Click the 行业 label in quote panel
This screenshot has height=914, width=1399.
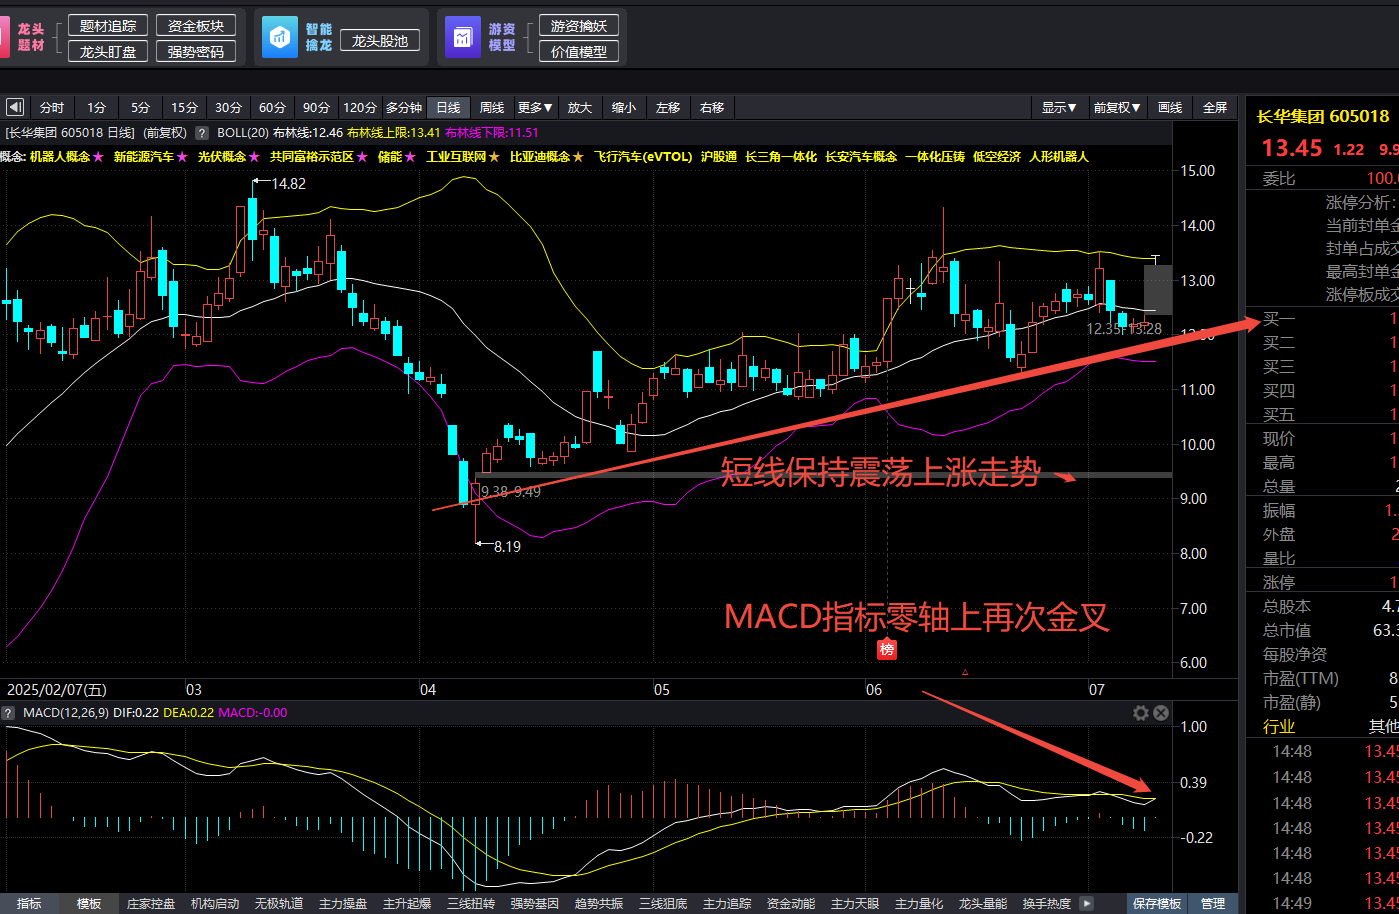click(x=1279, y=727)
